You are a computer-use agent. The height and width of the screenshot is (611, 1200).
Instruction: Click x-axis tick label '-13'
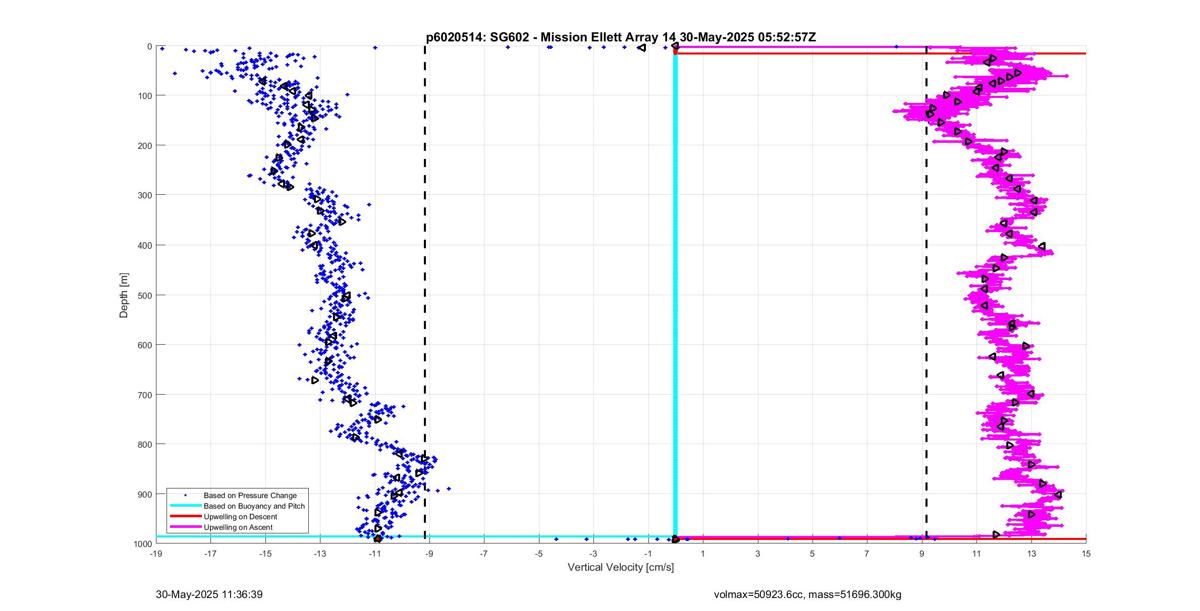point(320,553)
